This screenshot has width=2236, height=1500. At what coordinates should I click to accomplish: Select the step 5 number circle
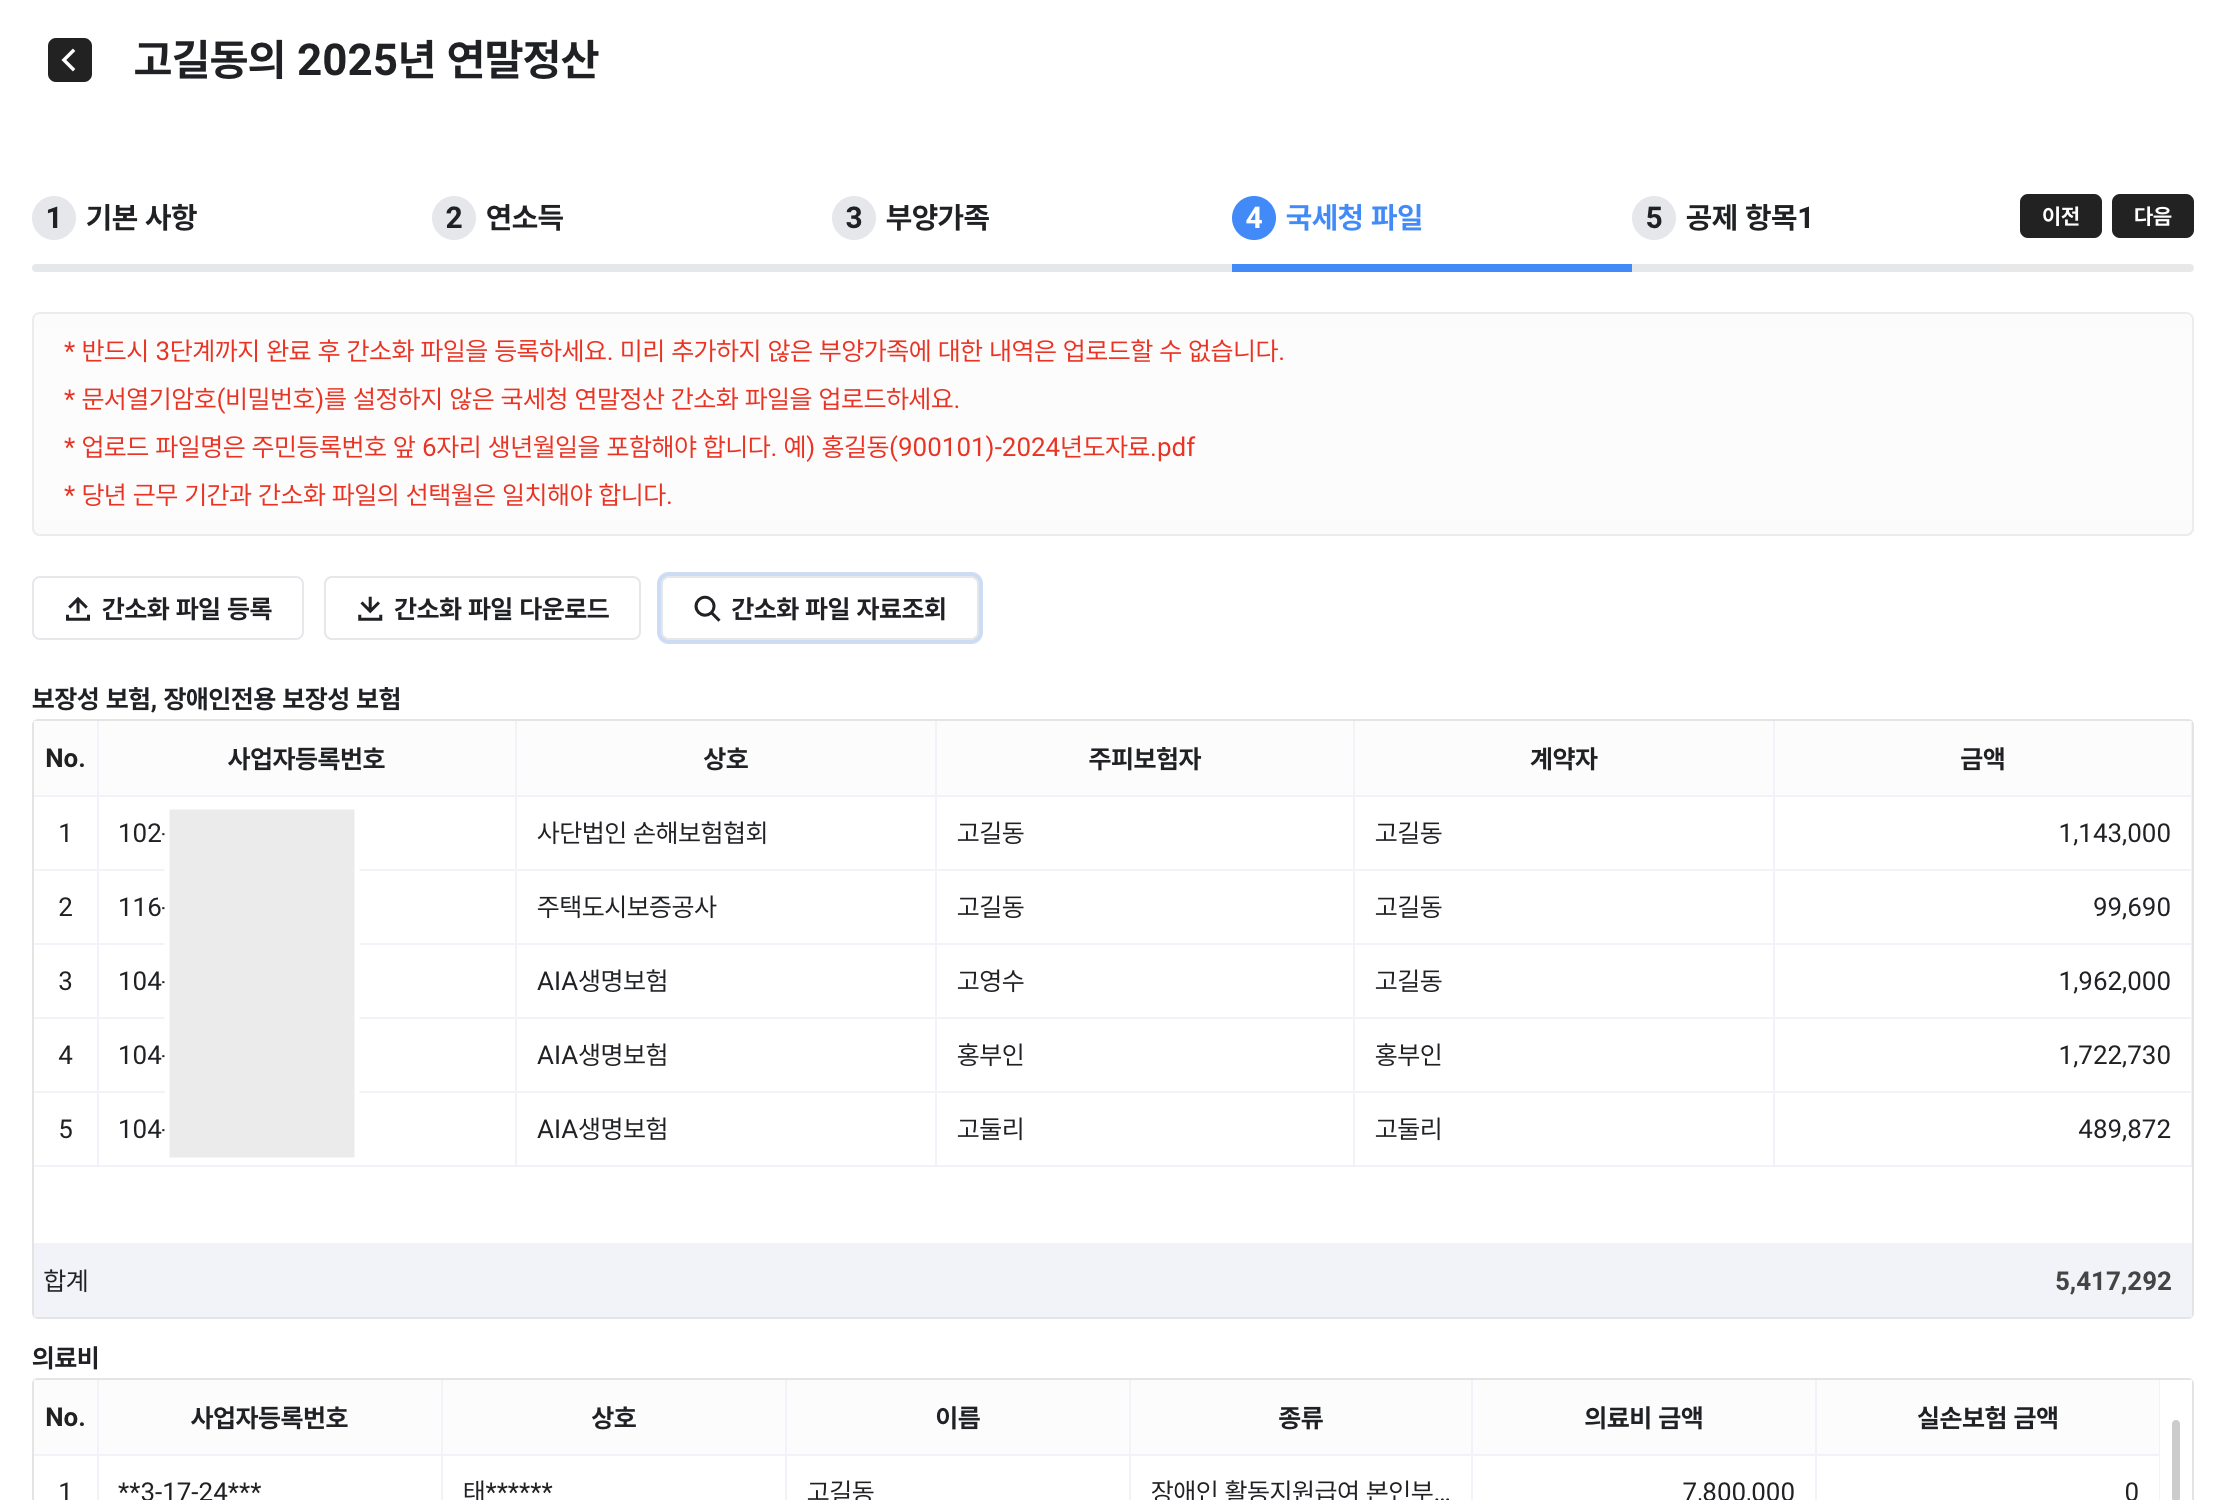point(1653,217)
